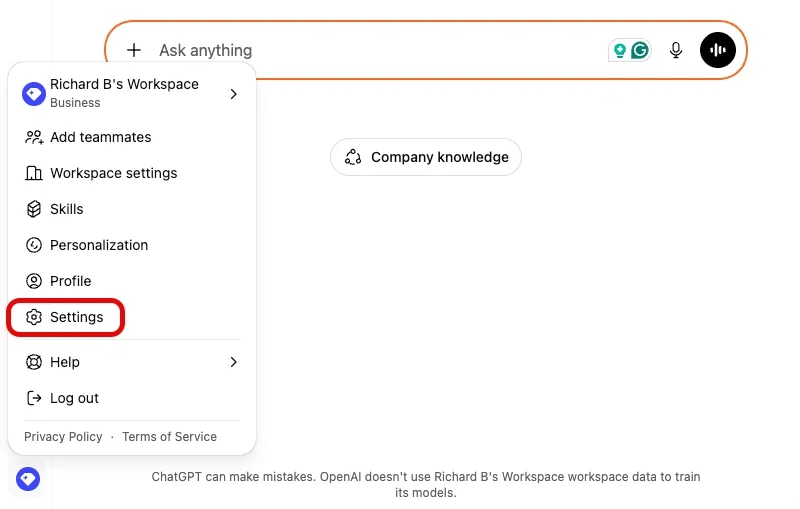800x509 pixels.
Task: Click the Profile person icon
Action: (34, 281)
